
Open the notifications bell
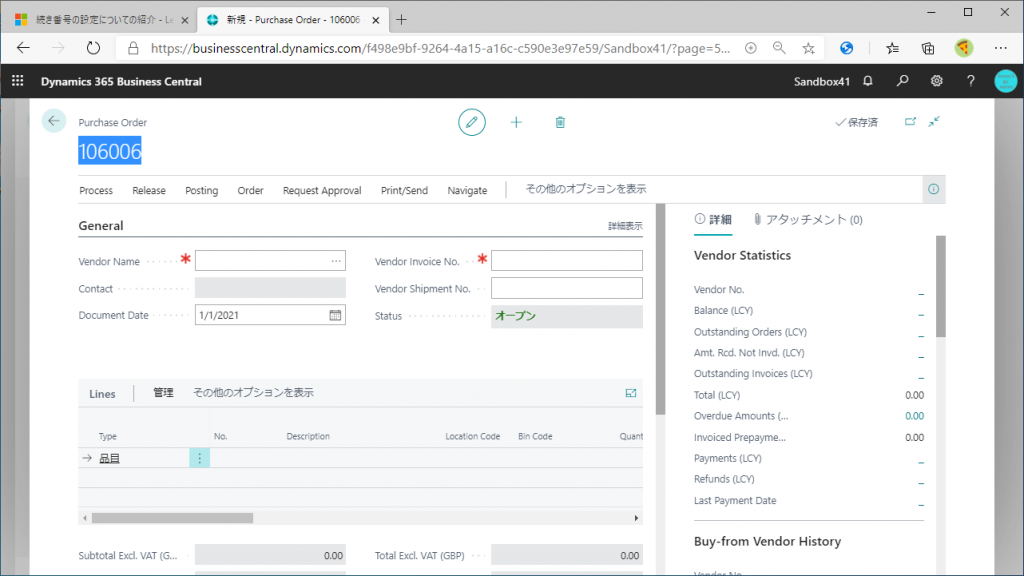(868, 81)
